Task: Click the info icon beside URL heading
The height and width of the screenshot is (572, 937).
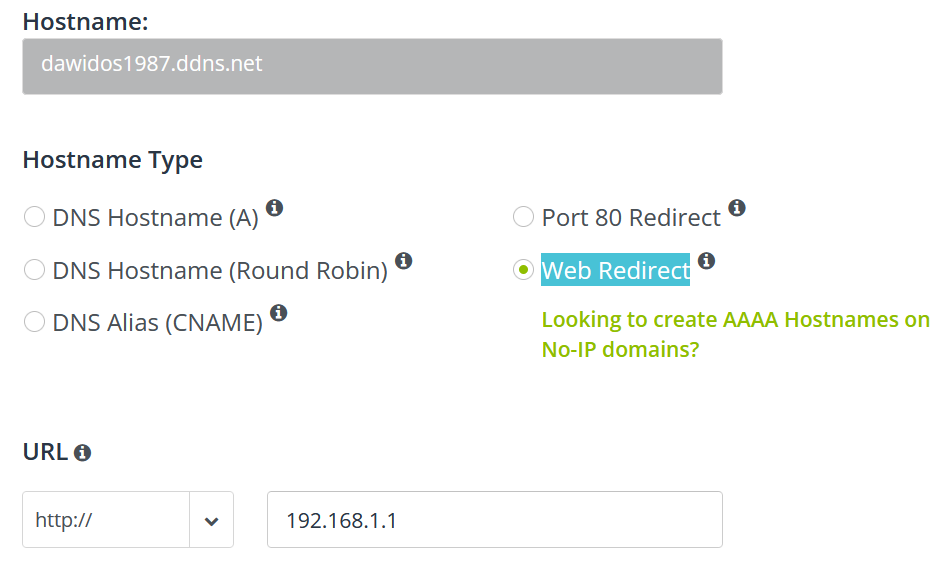Action: click(x=82, y=453)
